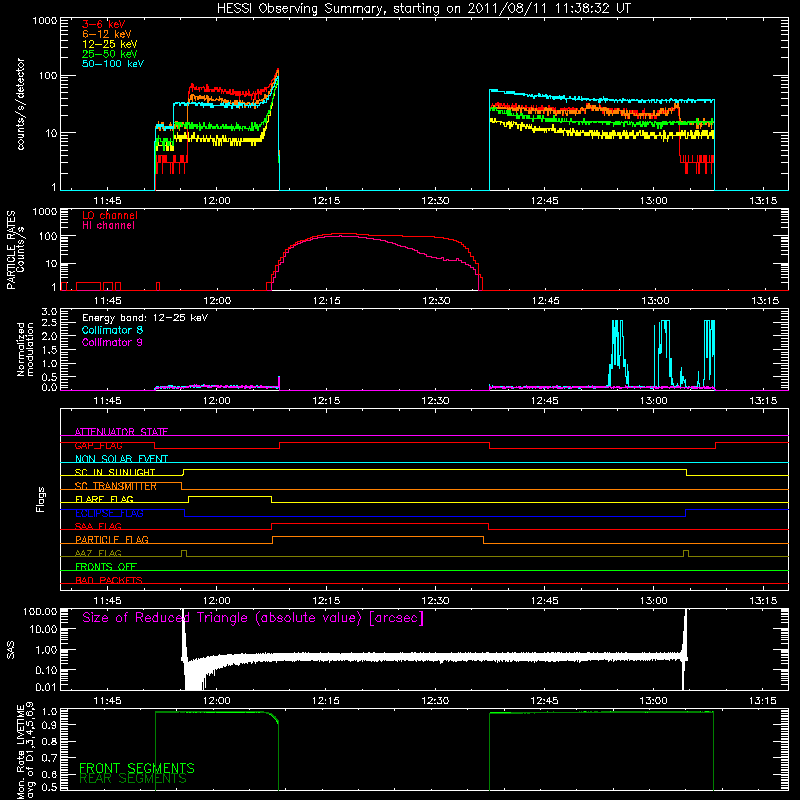Select the green 25-50 keV legend label
This screenshot has width=800, height=800.
110,54
